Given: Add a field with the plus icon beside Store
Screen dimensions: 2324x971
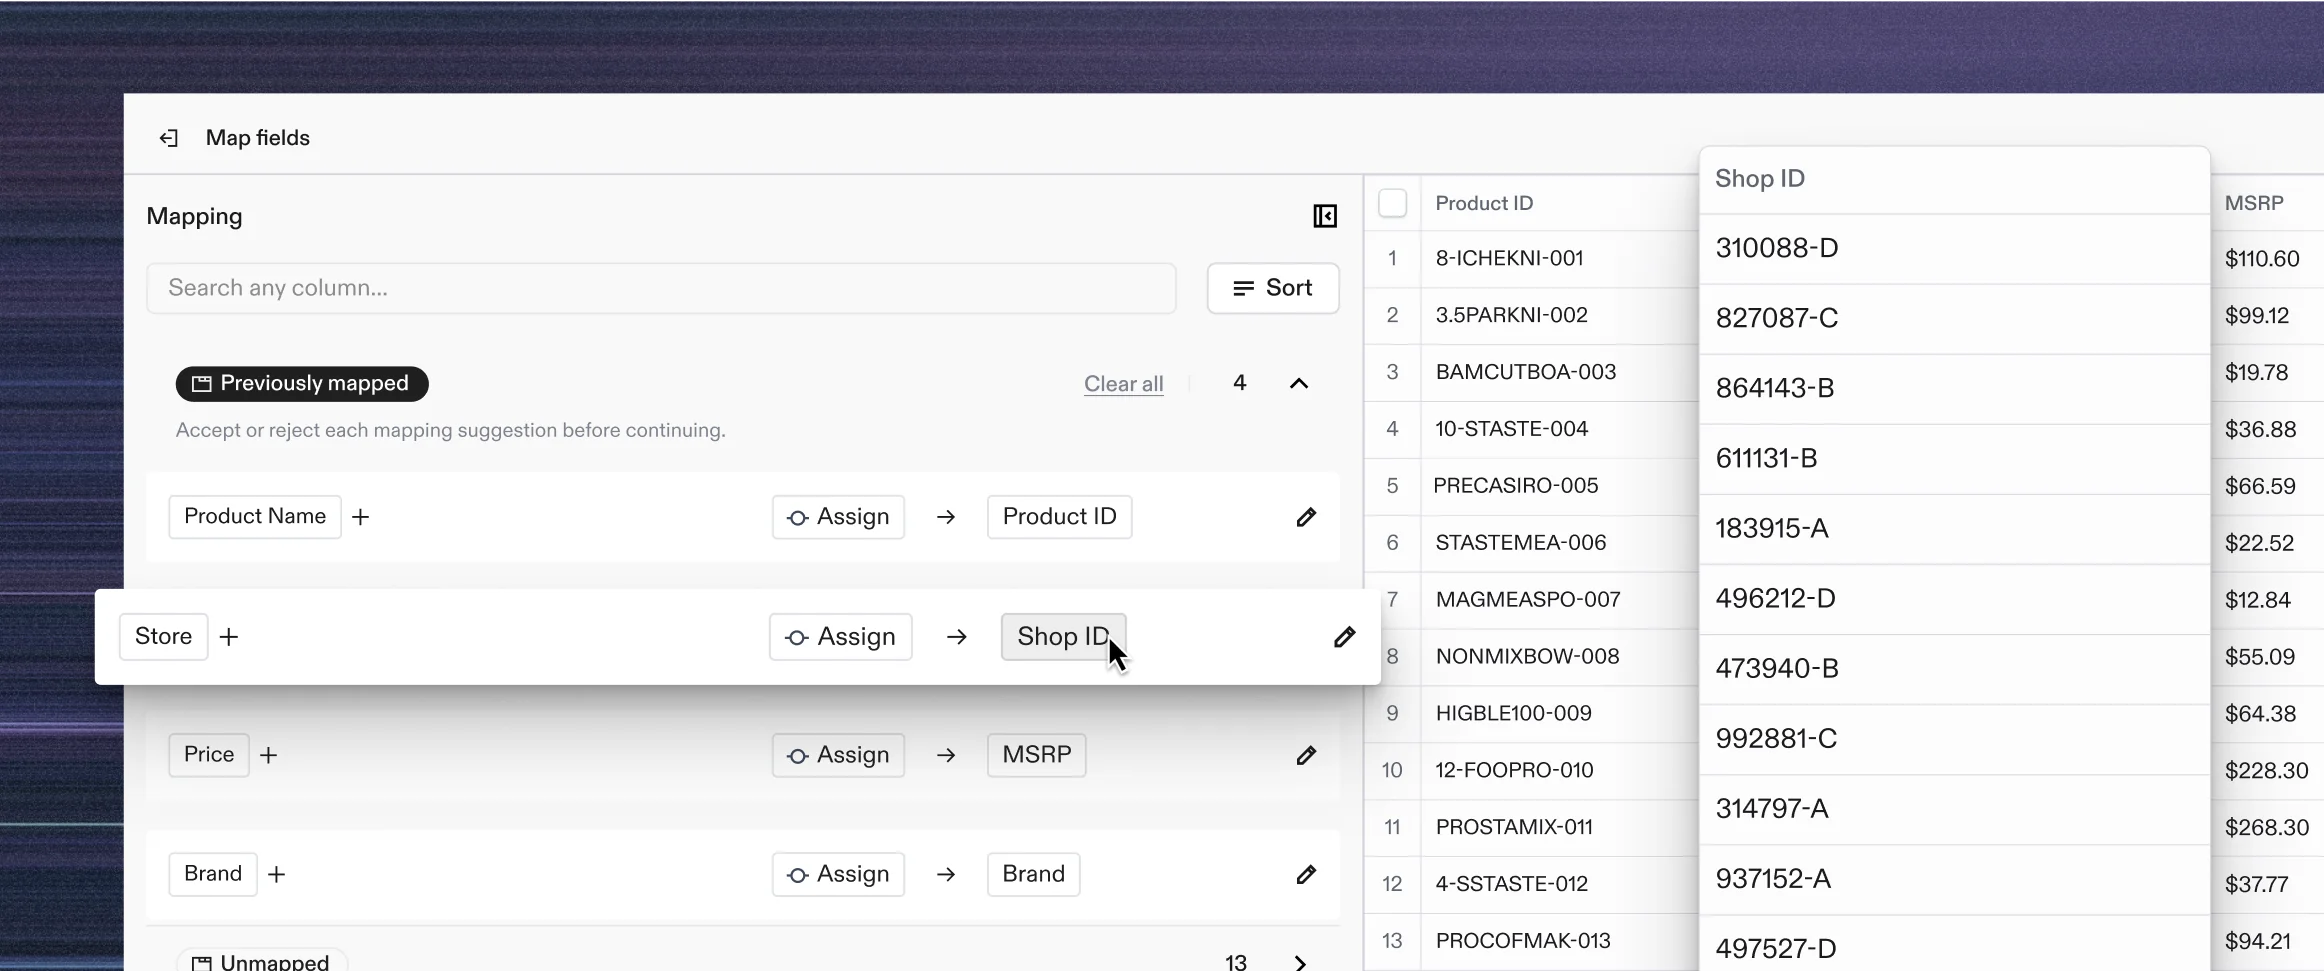Looking at the screenshot, I should tap(229, 637).
